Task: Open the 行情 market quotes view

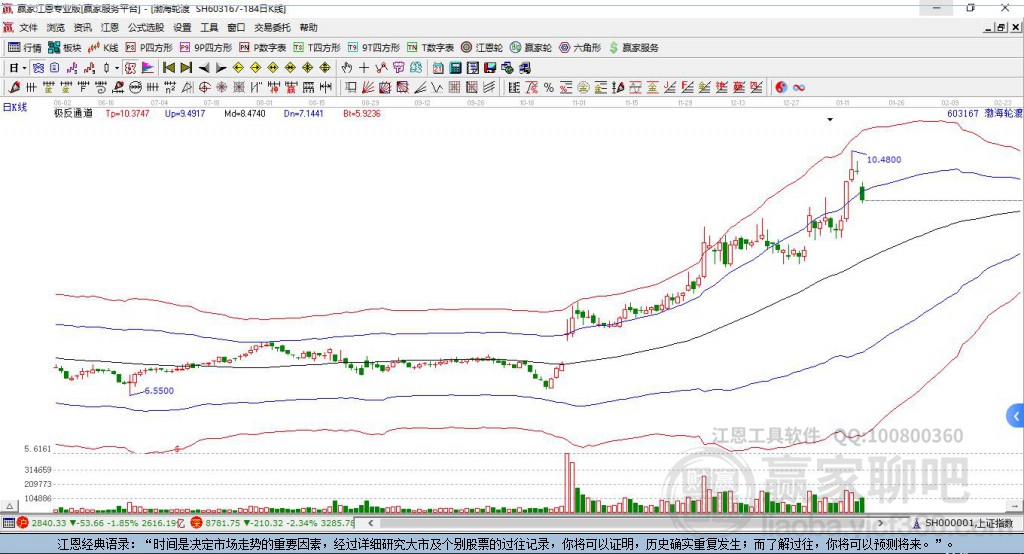Action: [x=24, y=48]
